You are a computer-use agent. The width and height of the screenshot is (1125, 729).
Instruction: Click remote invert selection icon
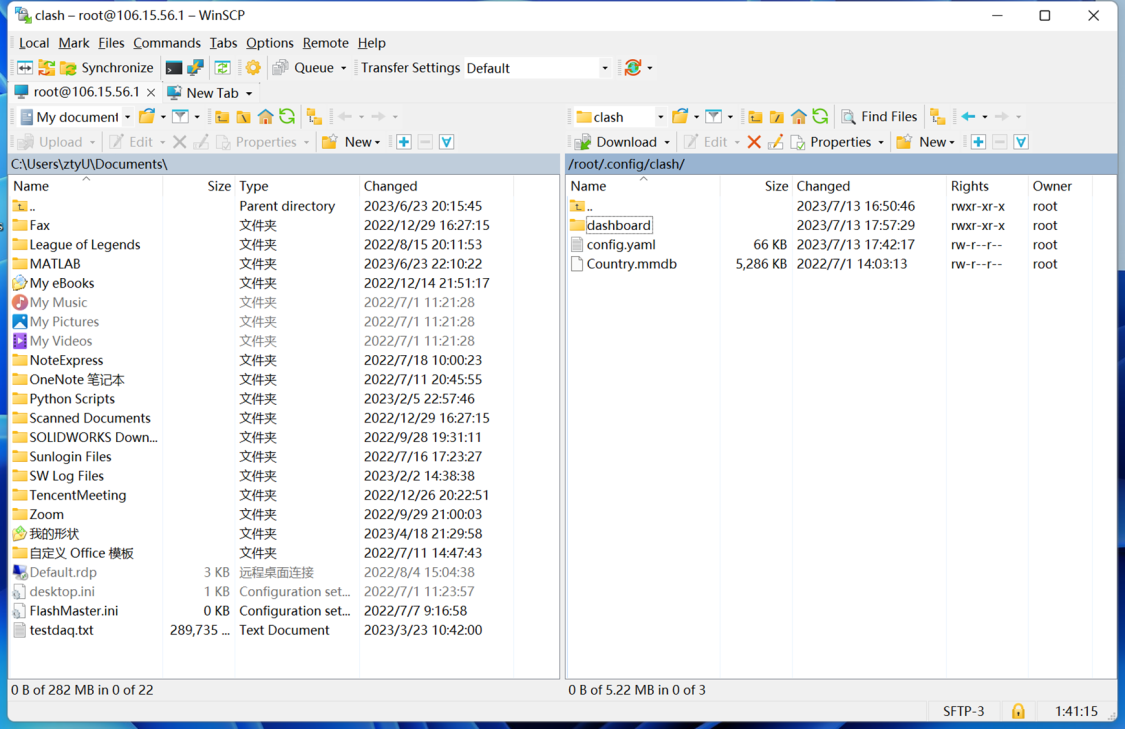[1021, 142]
